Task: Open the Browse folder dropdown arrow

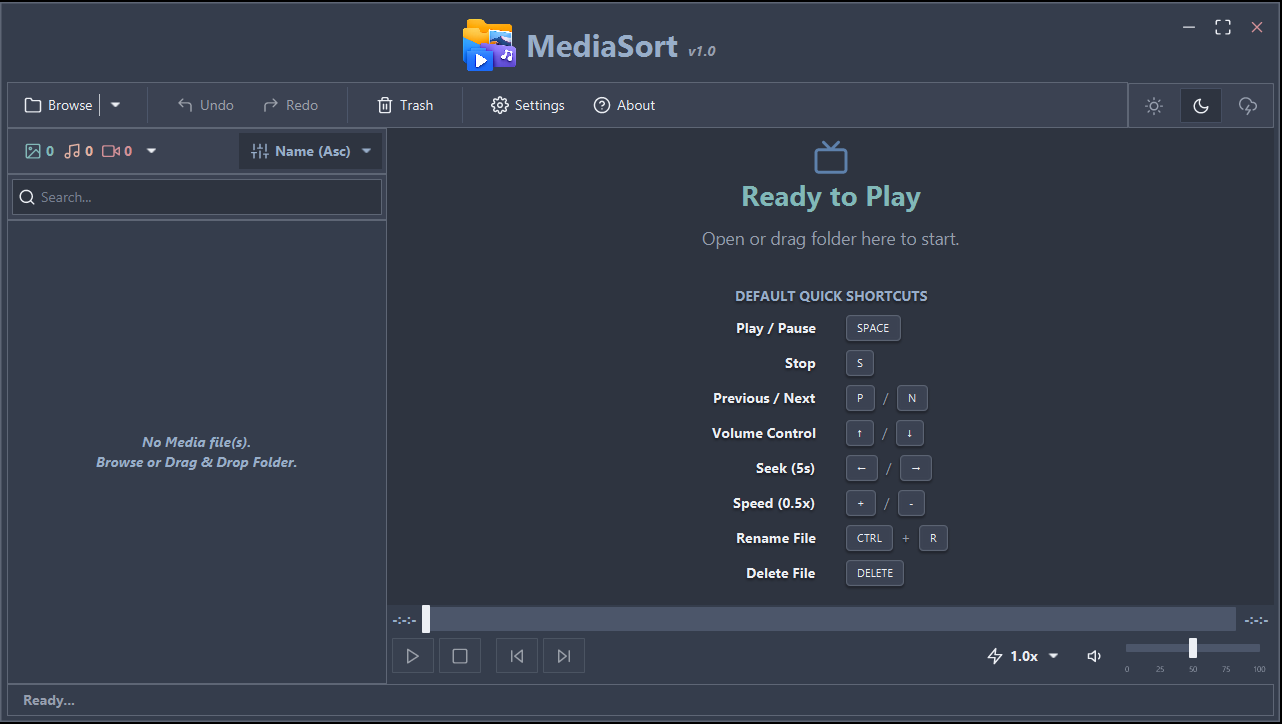Action: [115, 104]
